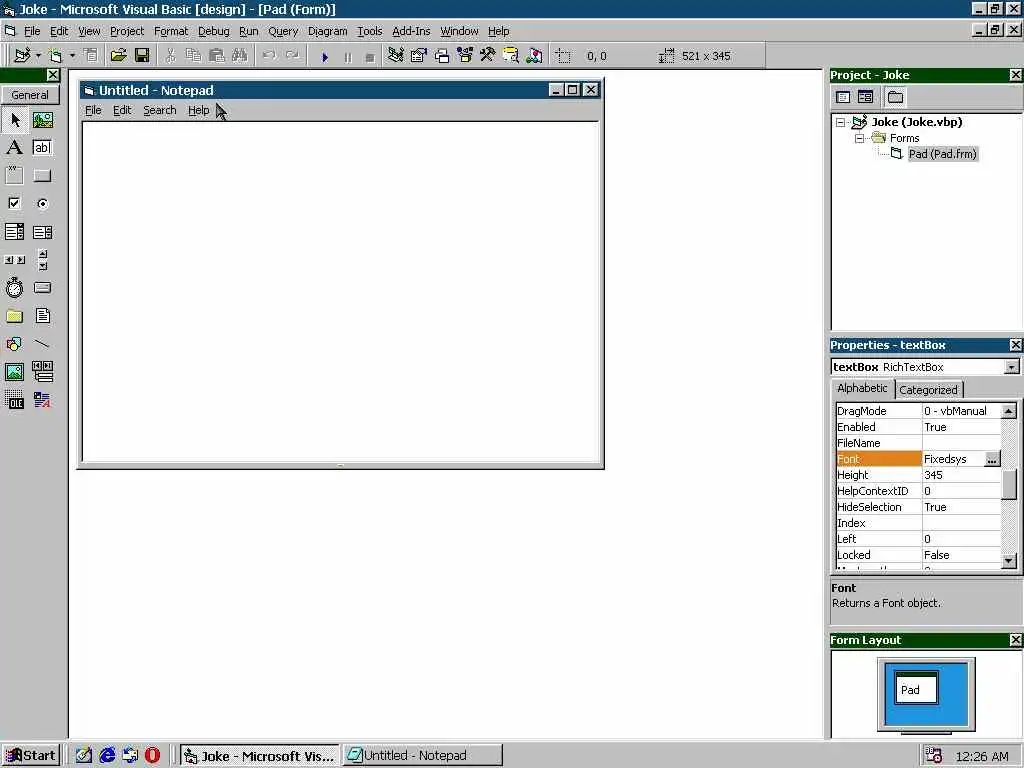Select the OptionButton control tool
The height and width of the screenshot is (768, 1024).
pyautogui.click(x=42, y=203)
